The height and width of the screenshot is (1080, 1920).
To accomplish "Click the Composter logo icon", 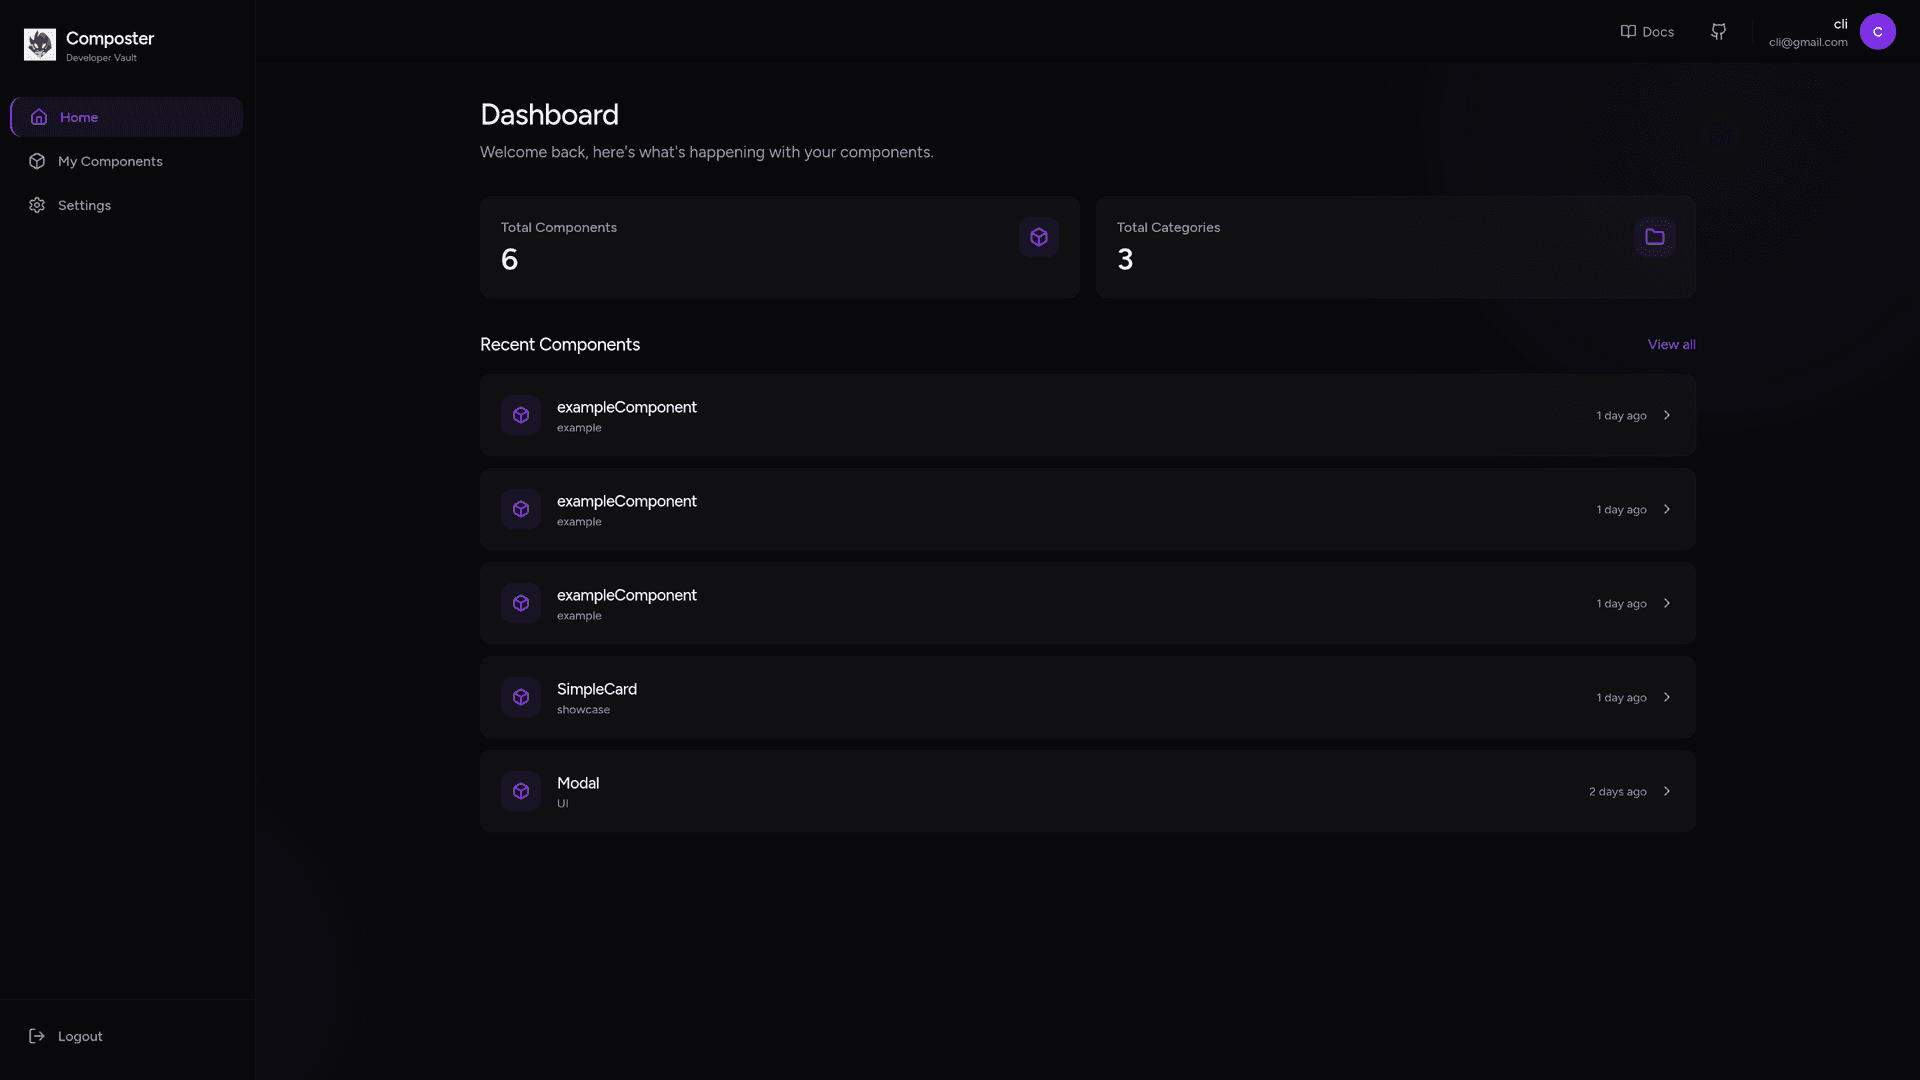I will coord(40,45).
